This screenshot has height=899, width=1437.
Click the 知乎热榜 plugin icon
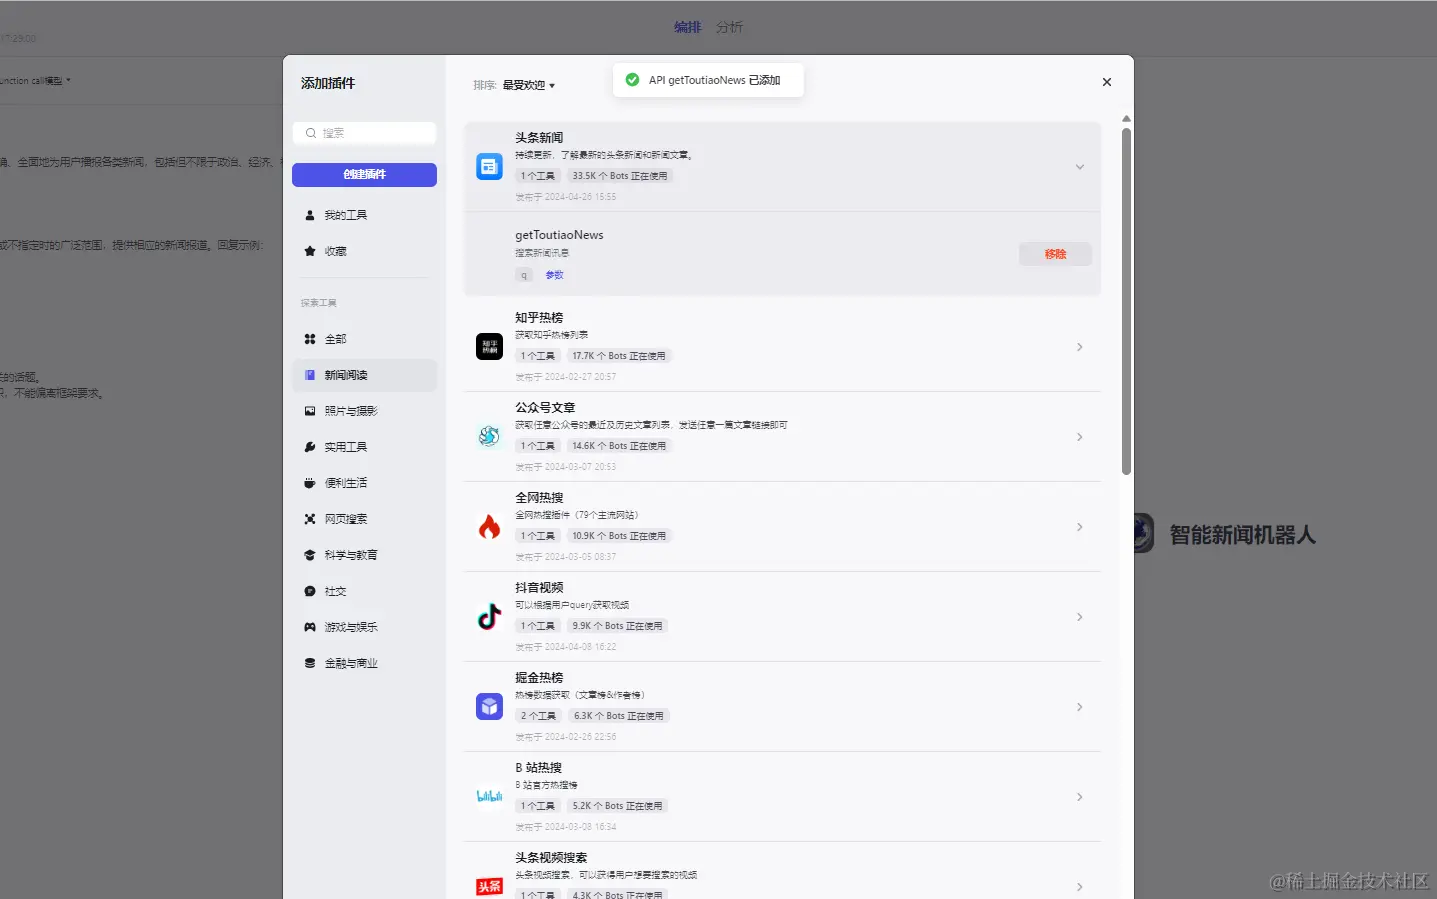pyautogui.click(x=489, y=347)
